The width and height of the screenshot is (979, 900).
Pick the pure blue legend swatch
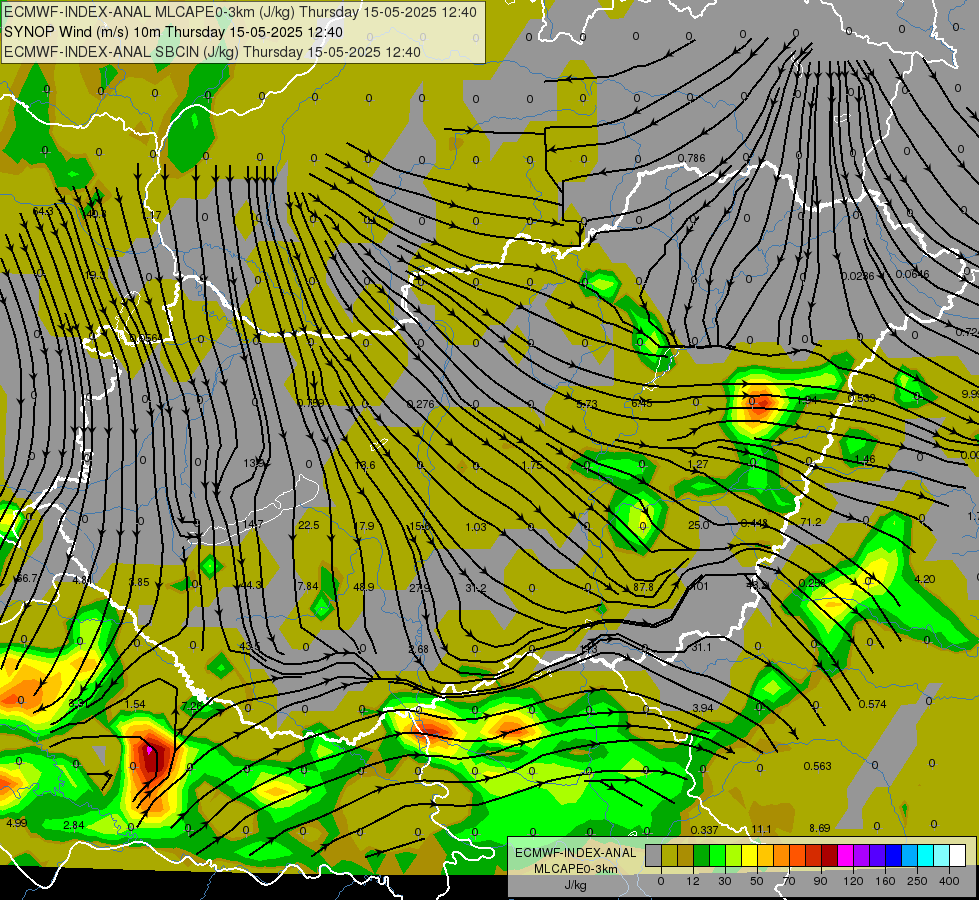coord(893,855)
